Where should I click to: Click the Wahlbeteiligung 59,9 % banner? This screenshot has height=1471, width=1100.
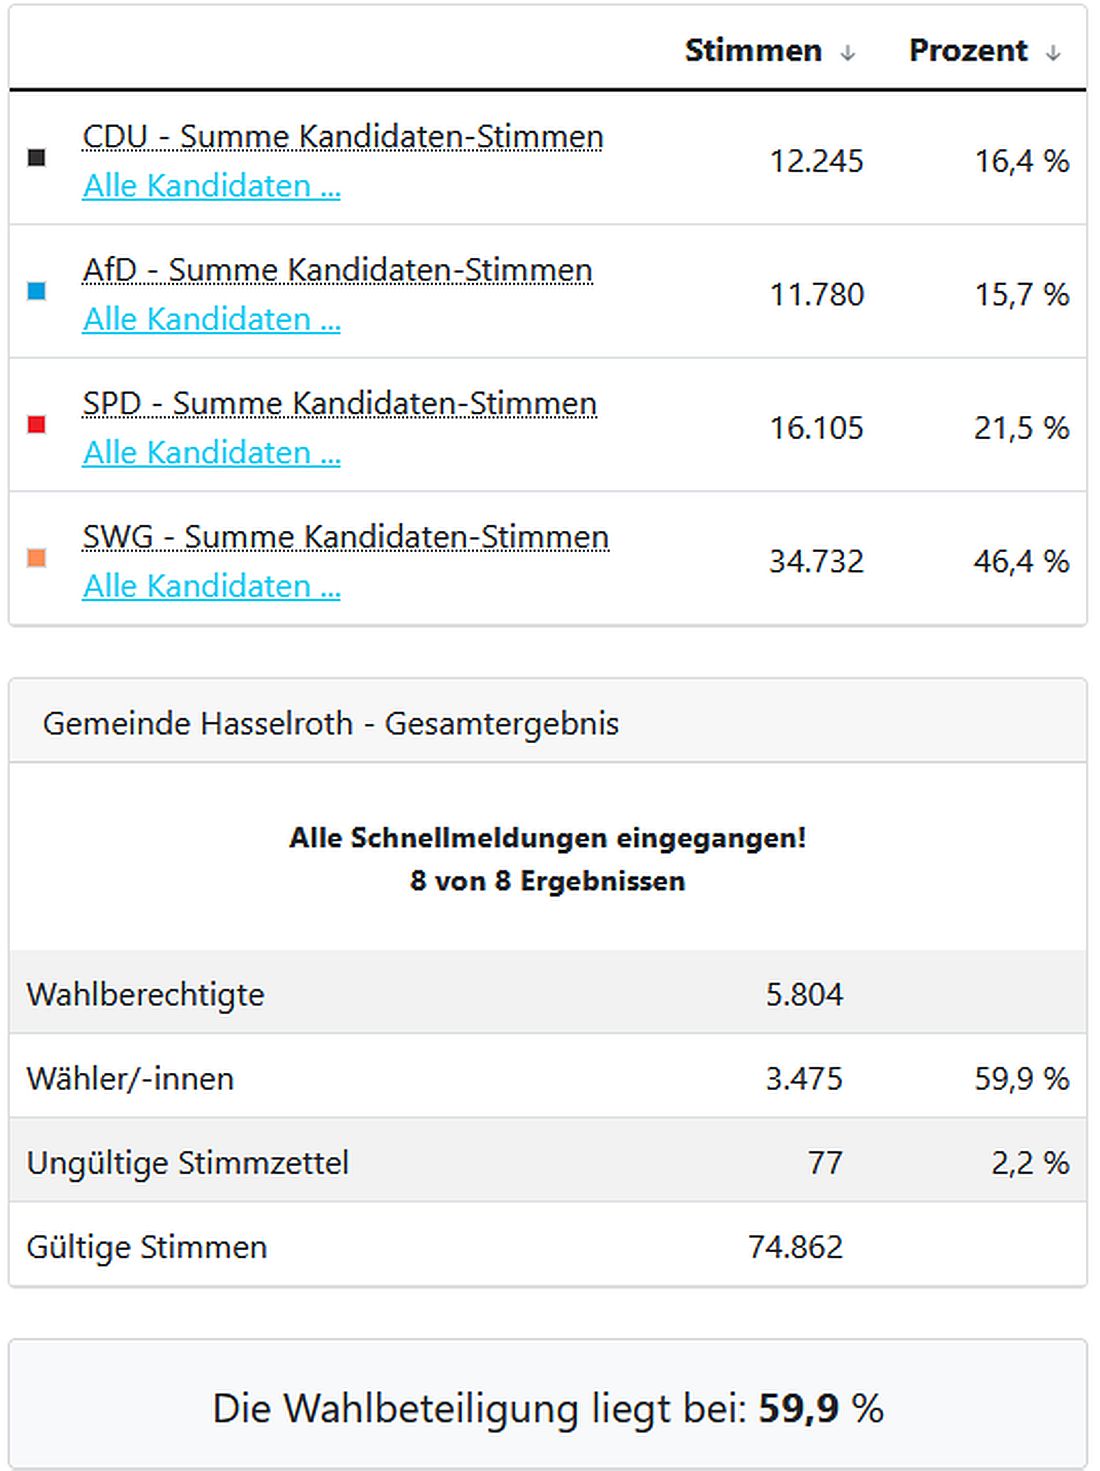pyautogui.click(x=550, y=1407)
